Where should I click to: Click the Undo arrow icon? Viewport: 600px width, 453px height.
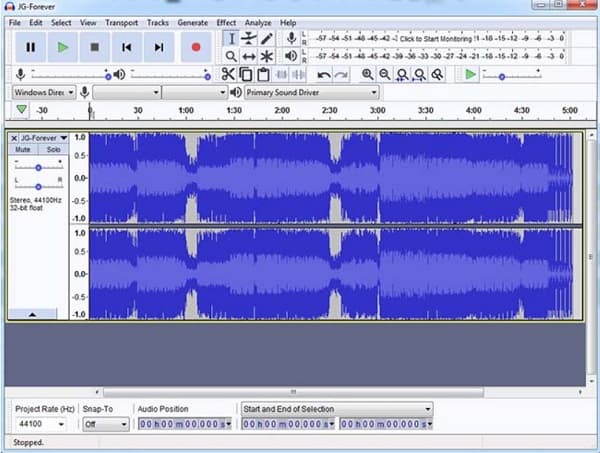coord(323,74)
